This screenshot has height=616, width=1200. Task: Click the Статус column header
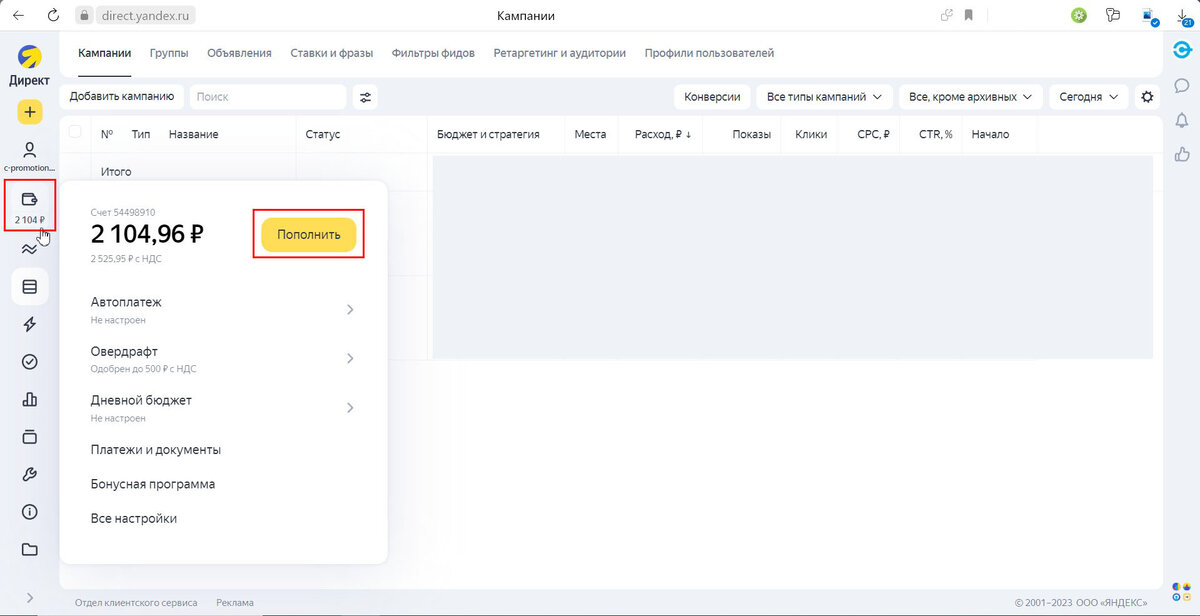(x=323, y=134)
